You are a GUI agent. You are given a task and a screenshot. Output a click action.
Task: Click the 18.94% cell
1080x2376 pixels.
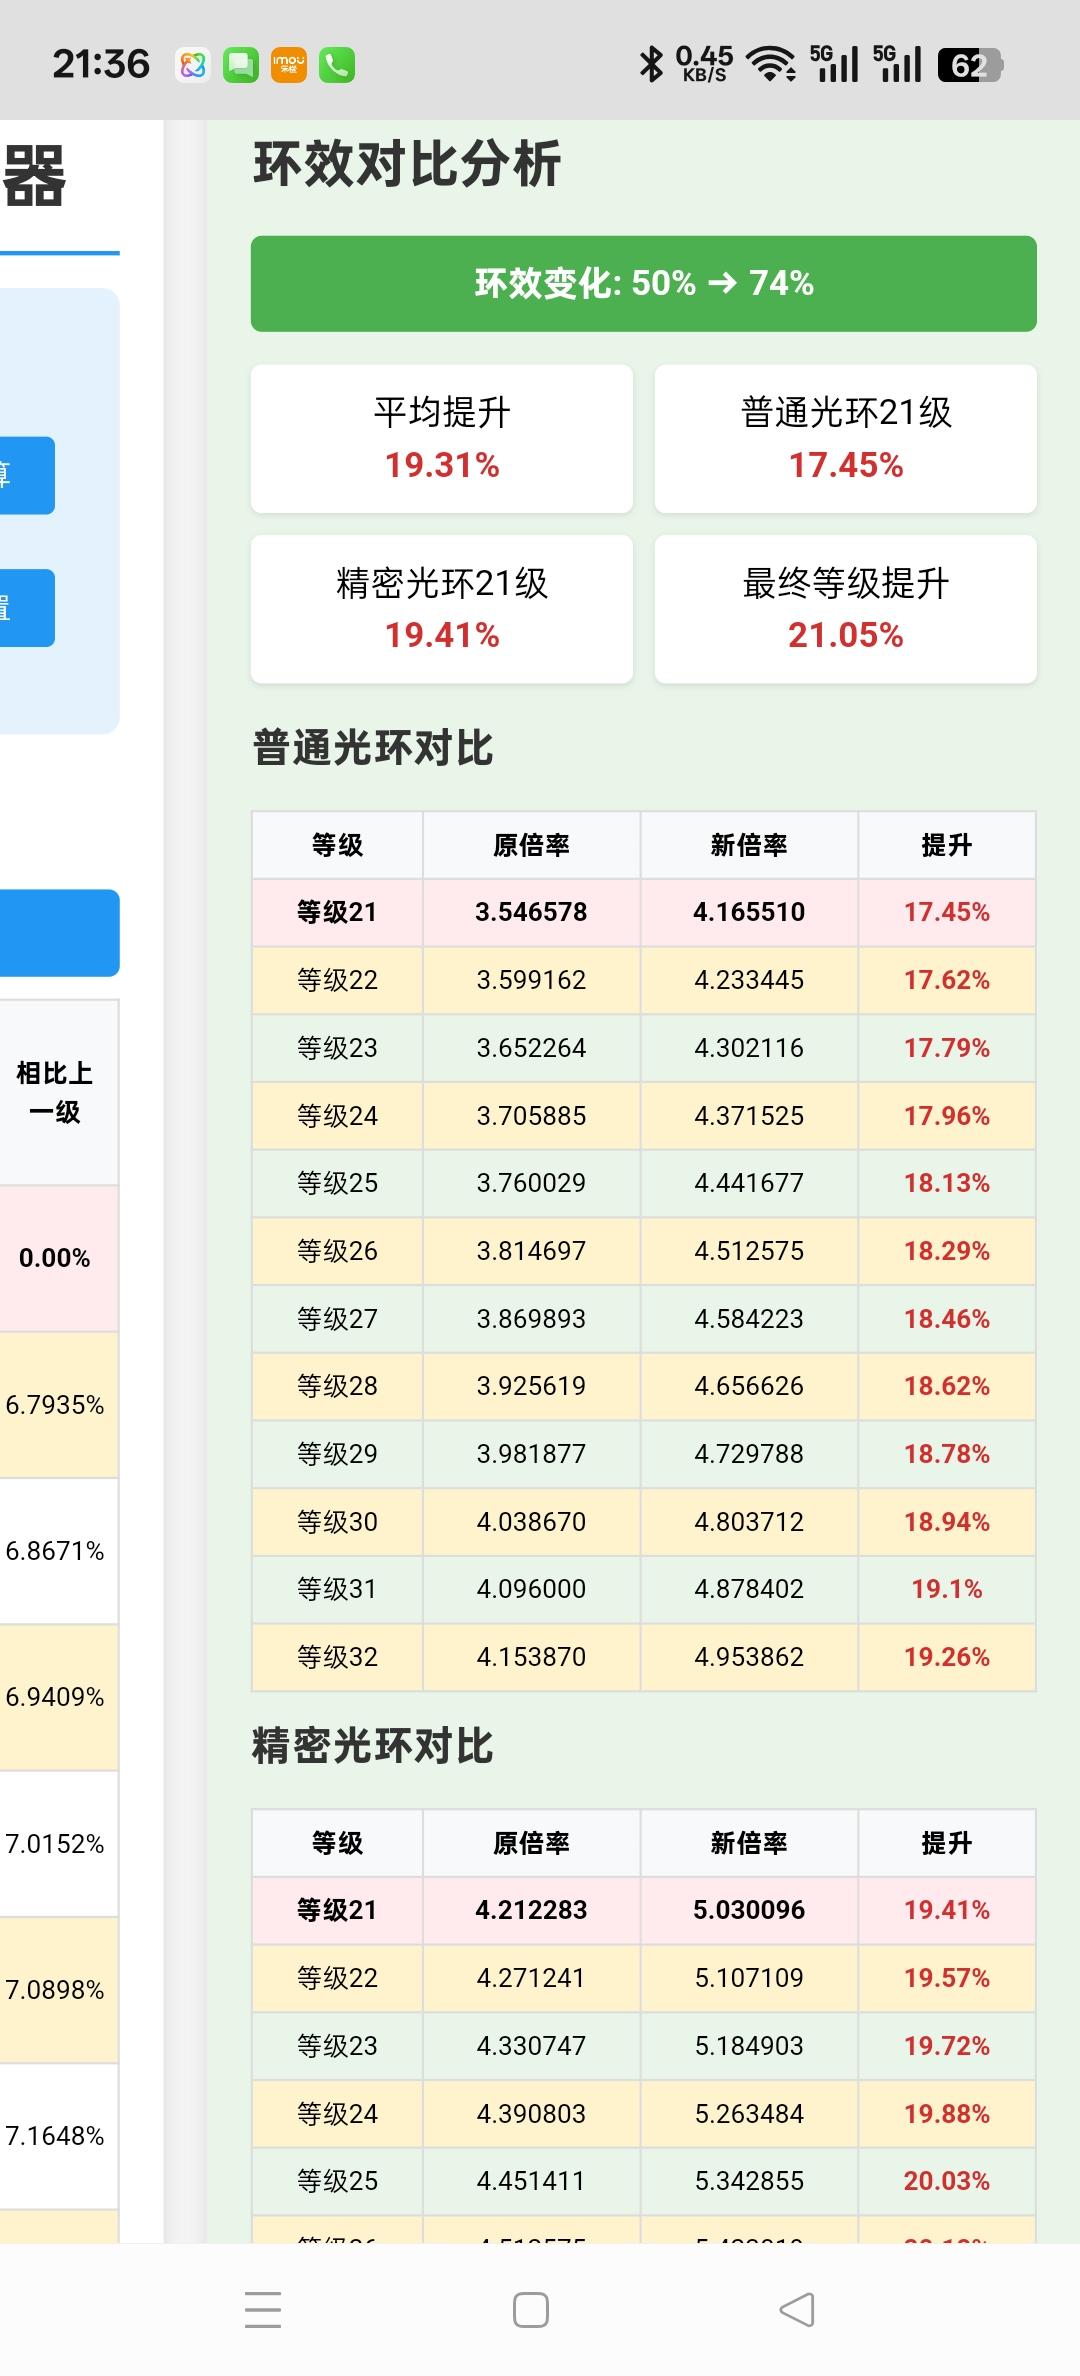pos(947,1522)
